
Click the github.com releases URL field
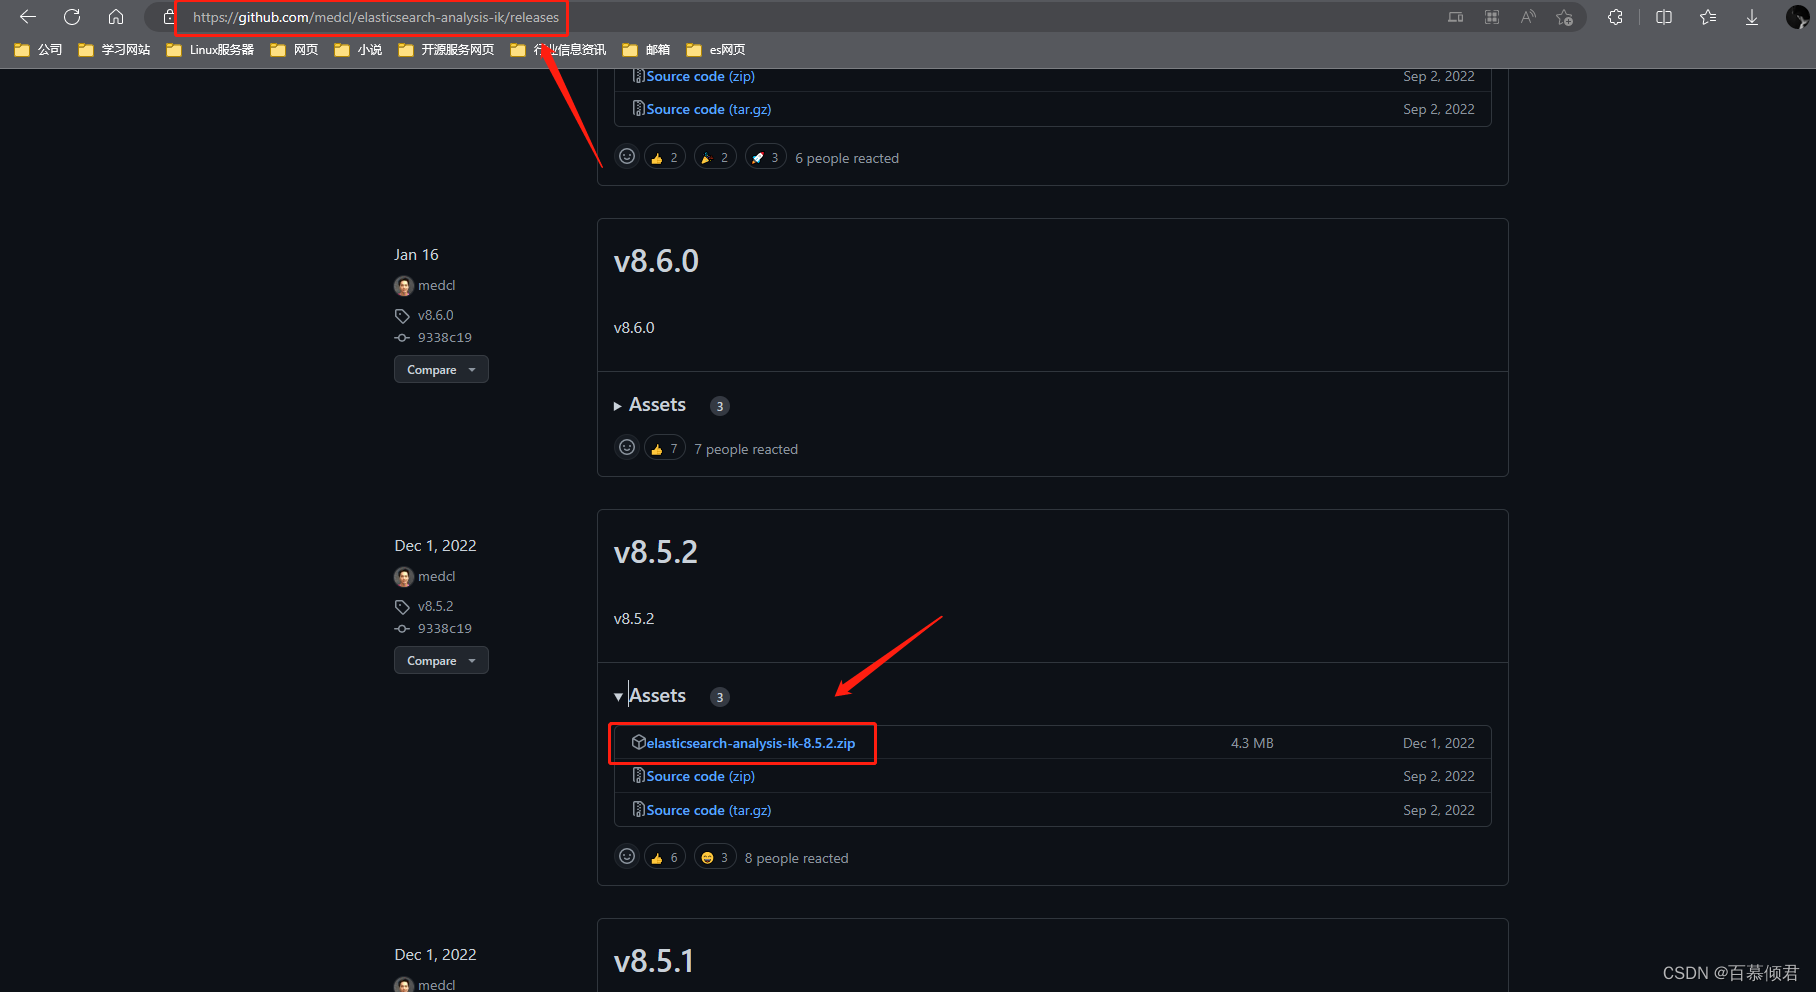(376, 17)
